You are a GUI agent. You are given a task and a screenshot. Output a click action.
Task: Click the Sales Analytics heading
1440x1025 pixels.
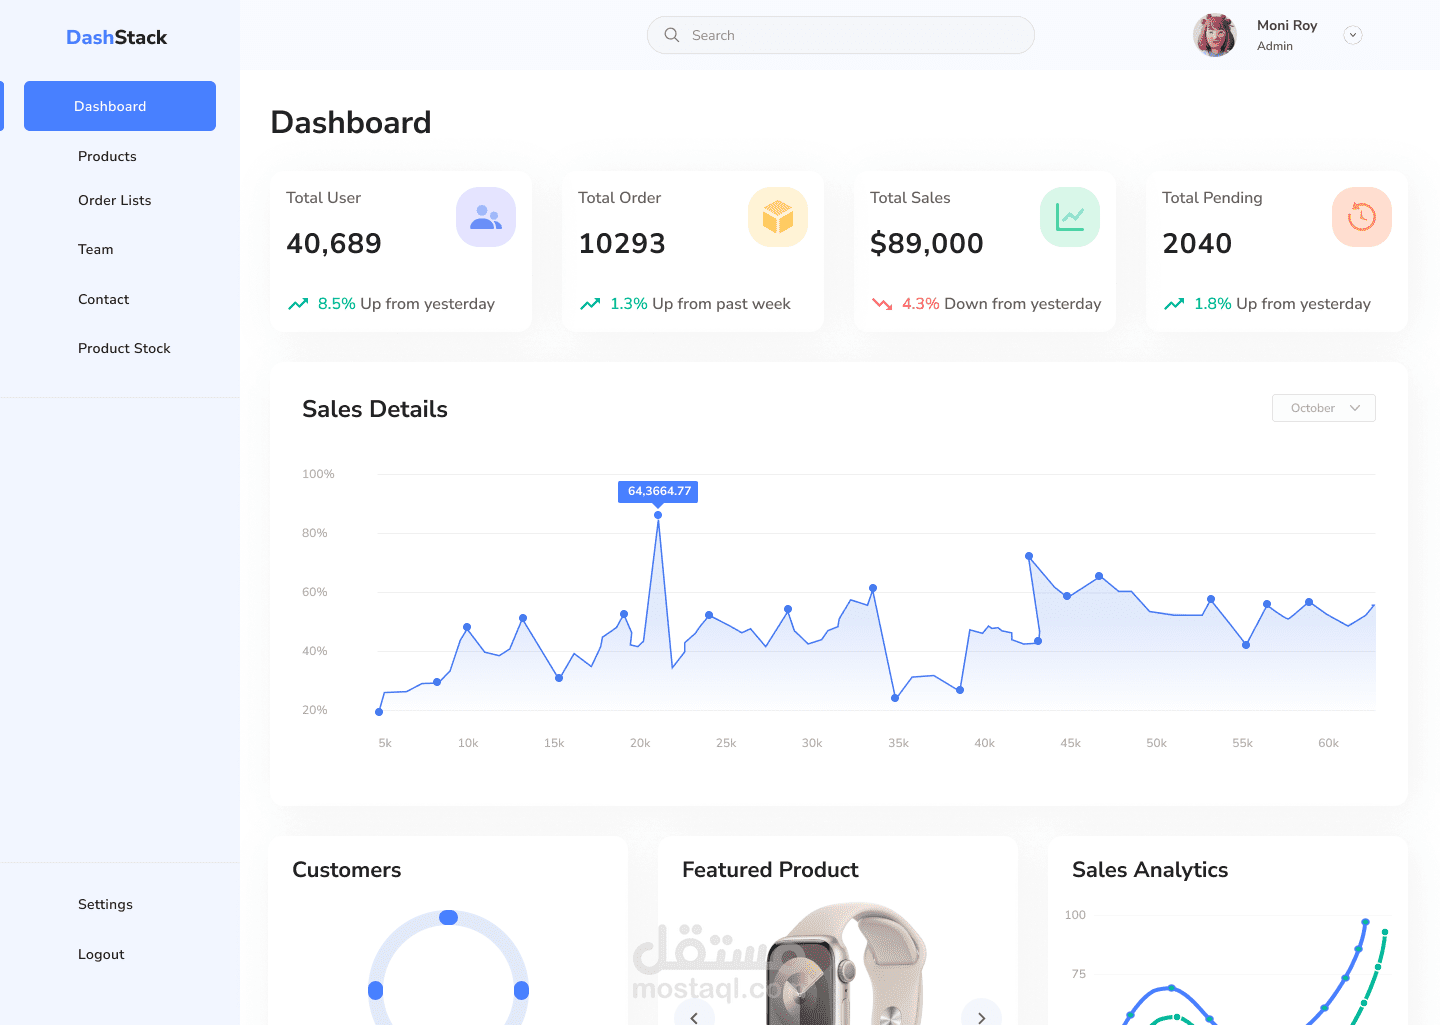pos(1150,870)
